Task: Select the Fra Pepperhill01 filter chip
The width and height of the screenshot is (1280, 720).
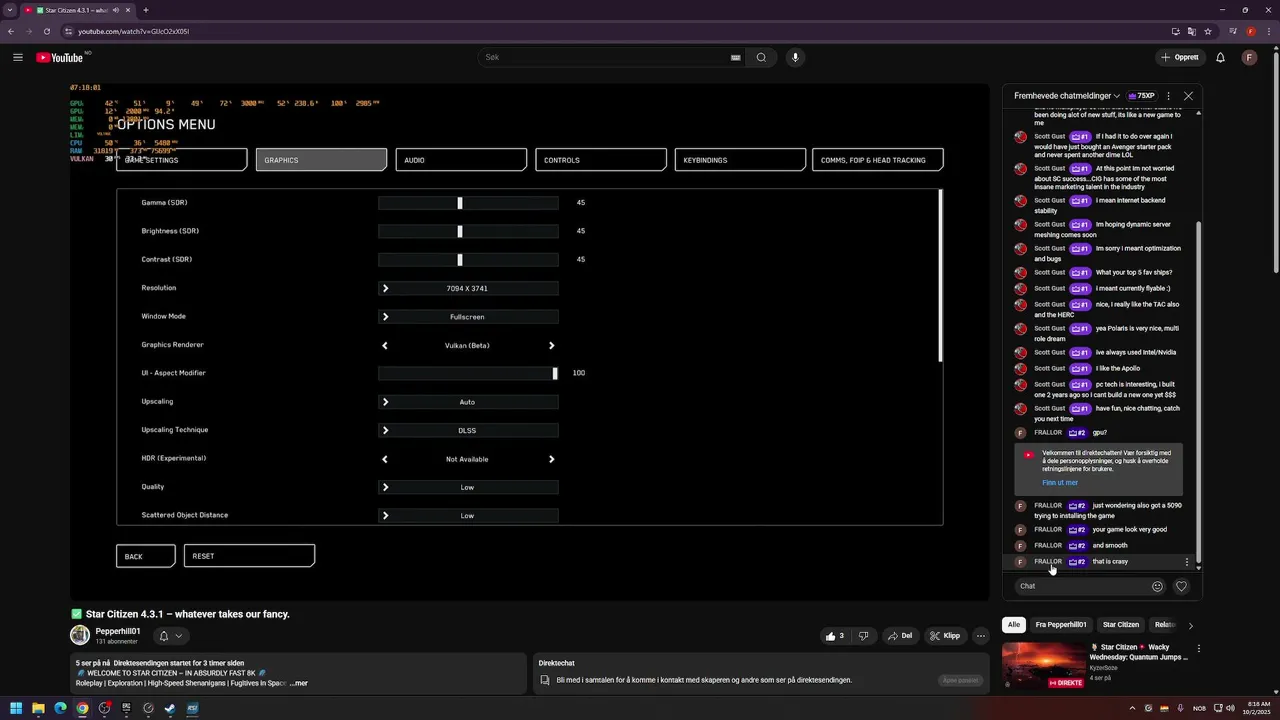Action: (x=1061, y=625)
